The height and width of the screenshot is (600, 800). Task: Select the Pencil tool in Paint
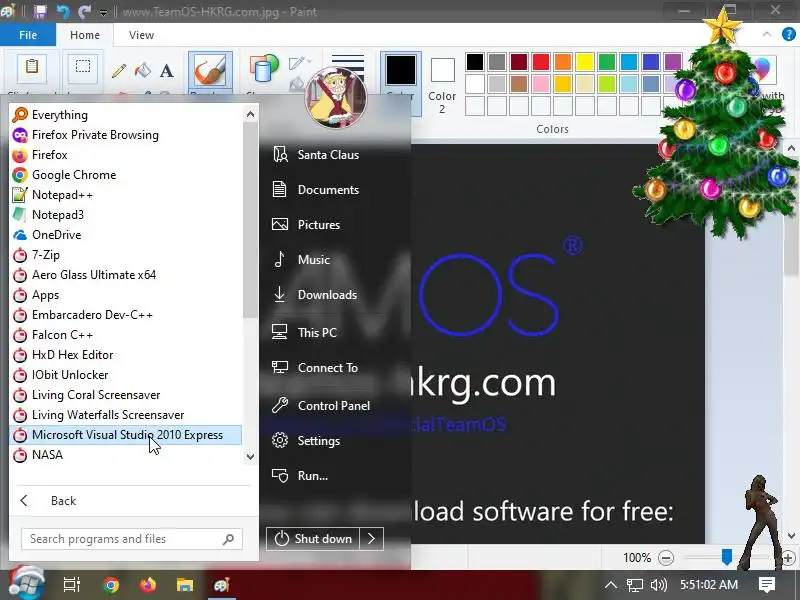pos(119,70)
